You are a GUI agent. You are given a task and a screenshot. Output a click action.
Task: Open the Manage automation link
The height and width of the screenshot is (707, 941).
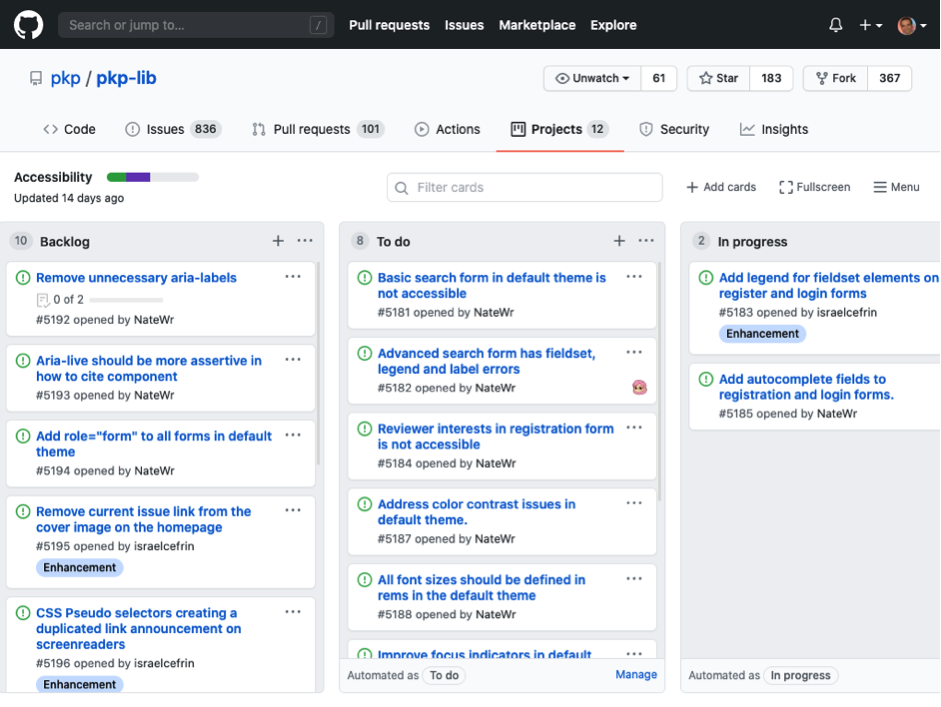tap(636, 675)
